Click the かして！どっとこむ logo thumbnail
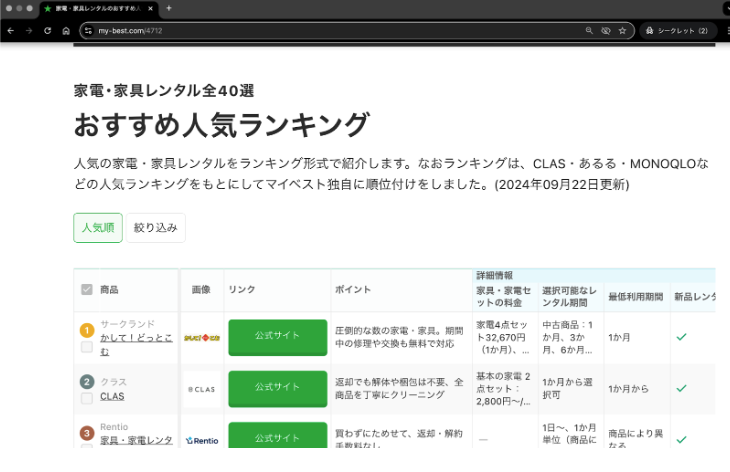 (202, 337)
